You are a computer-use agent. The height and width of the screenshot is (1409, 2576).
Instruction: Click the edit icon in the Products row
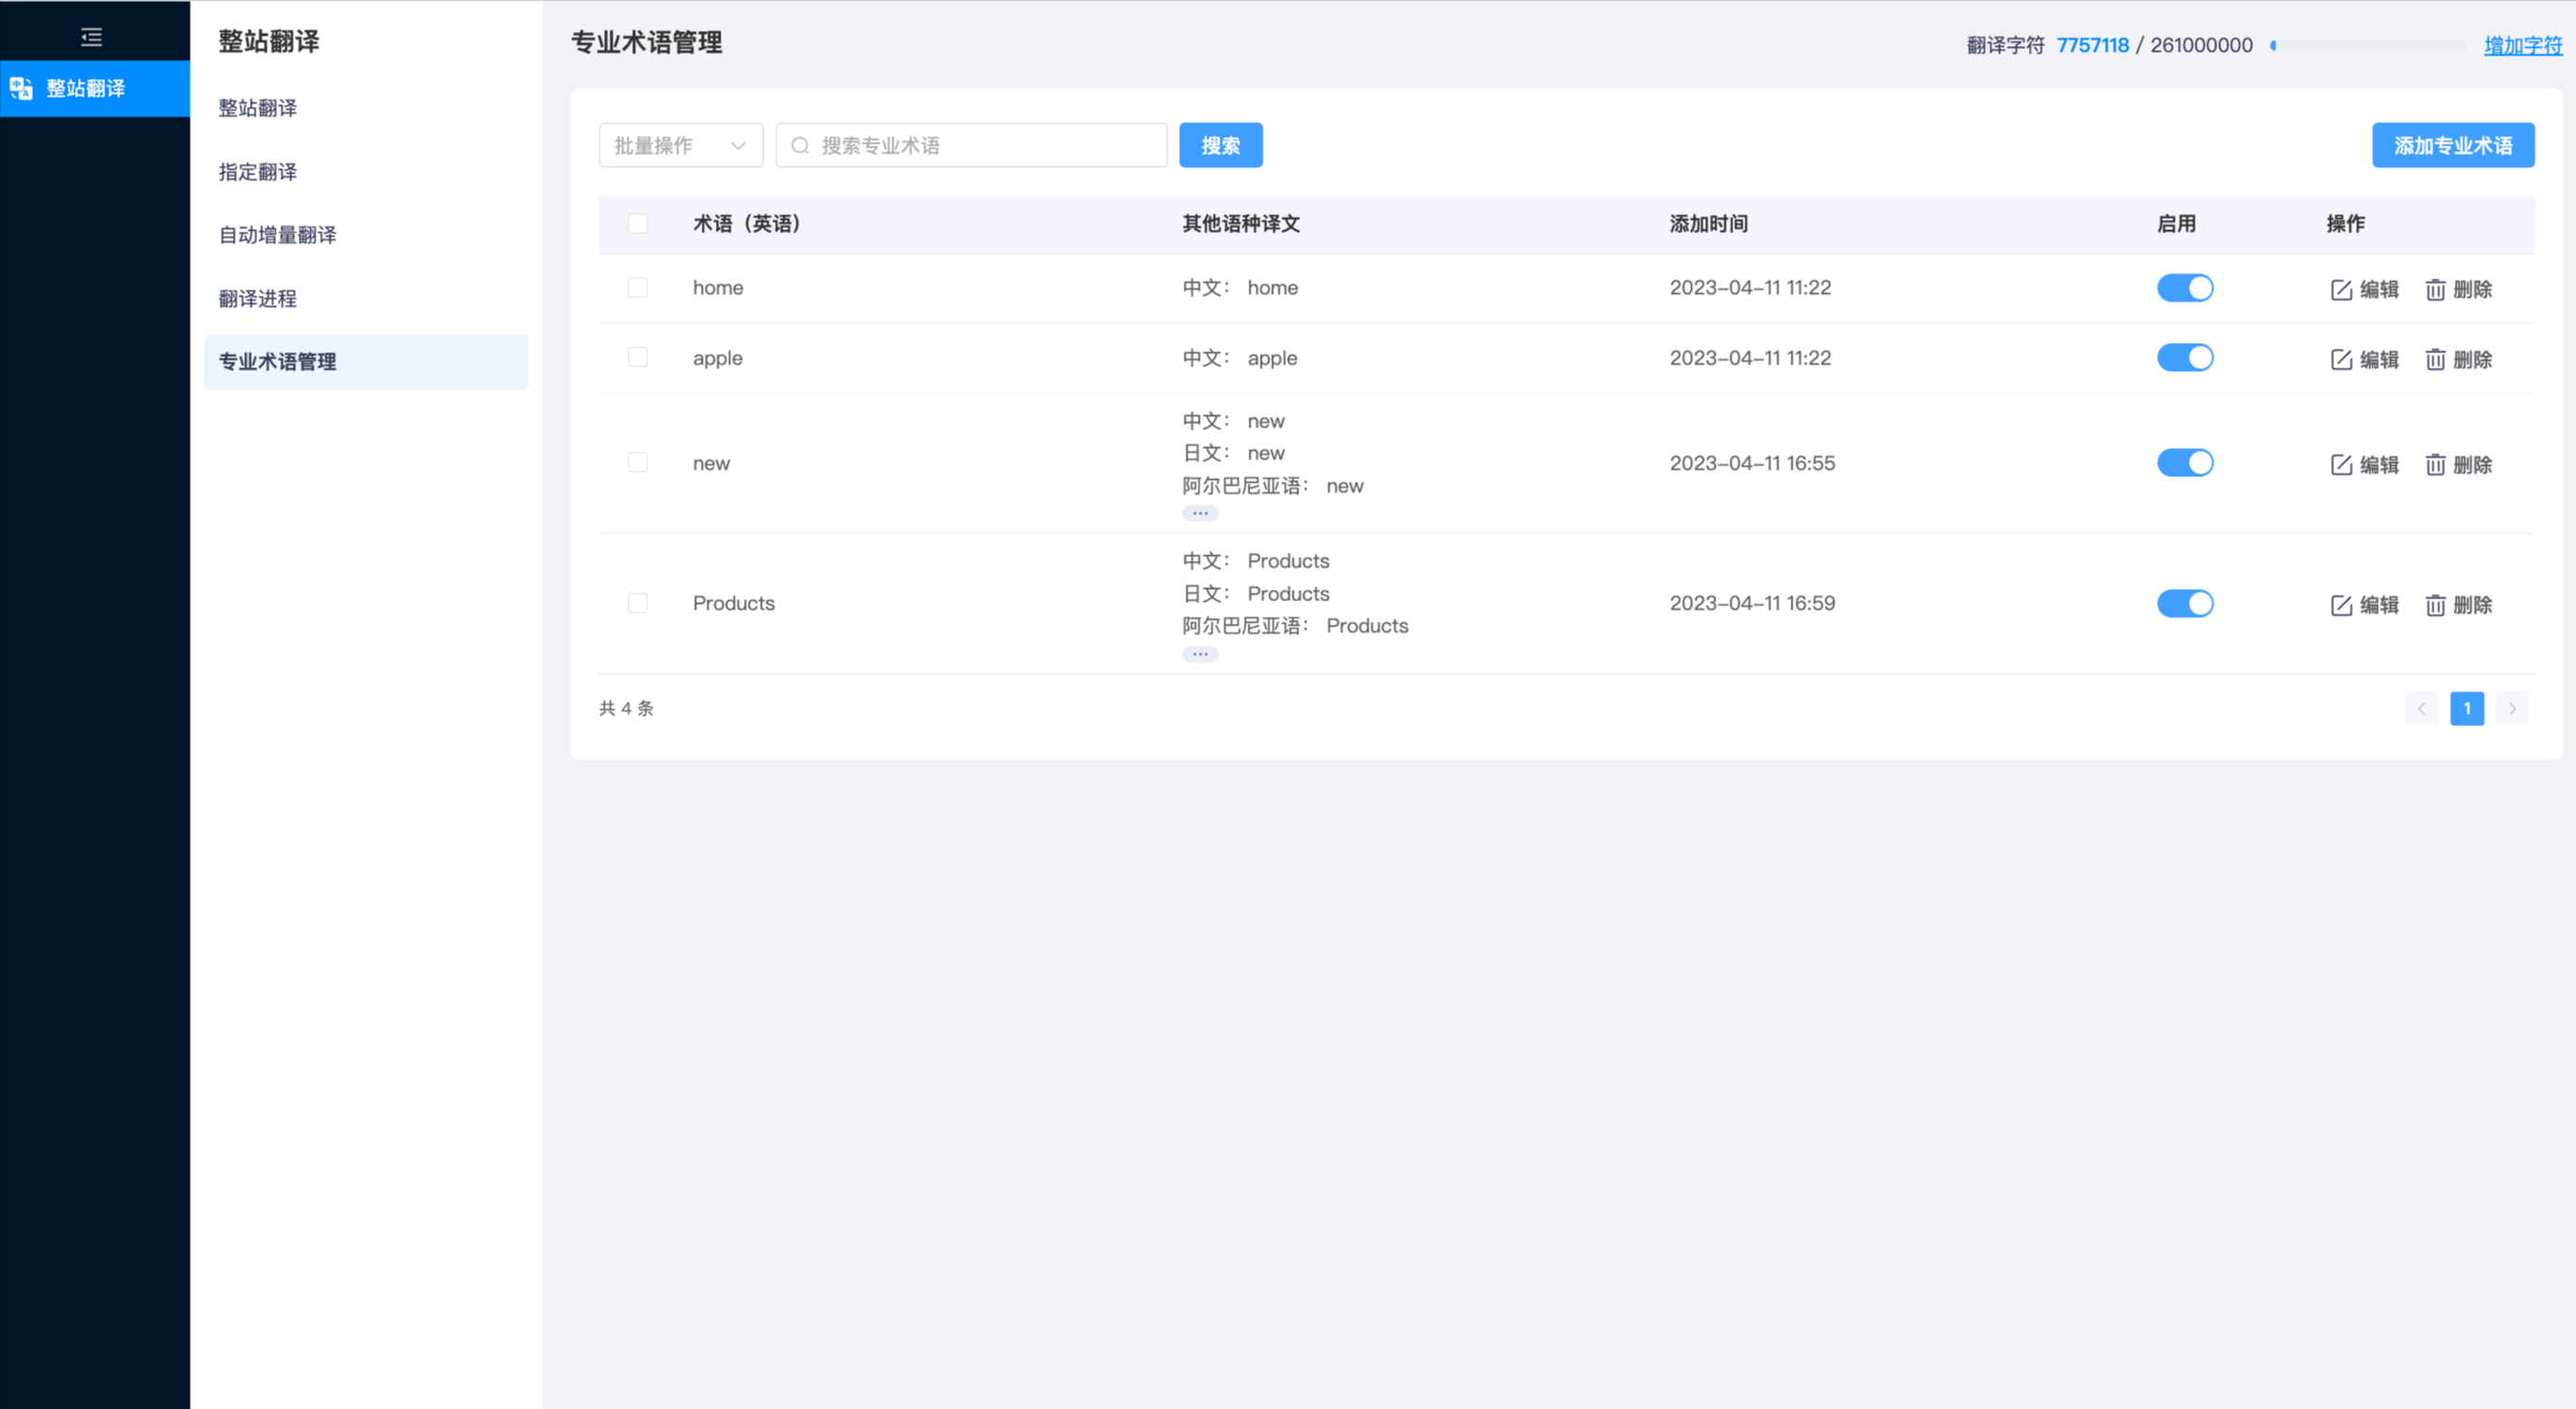[2340, 604]
